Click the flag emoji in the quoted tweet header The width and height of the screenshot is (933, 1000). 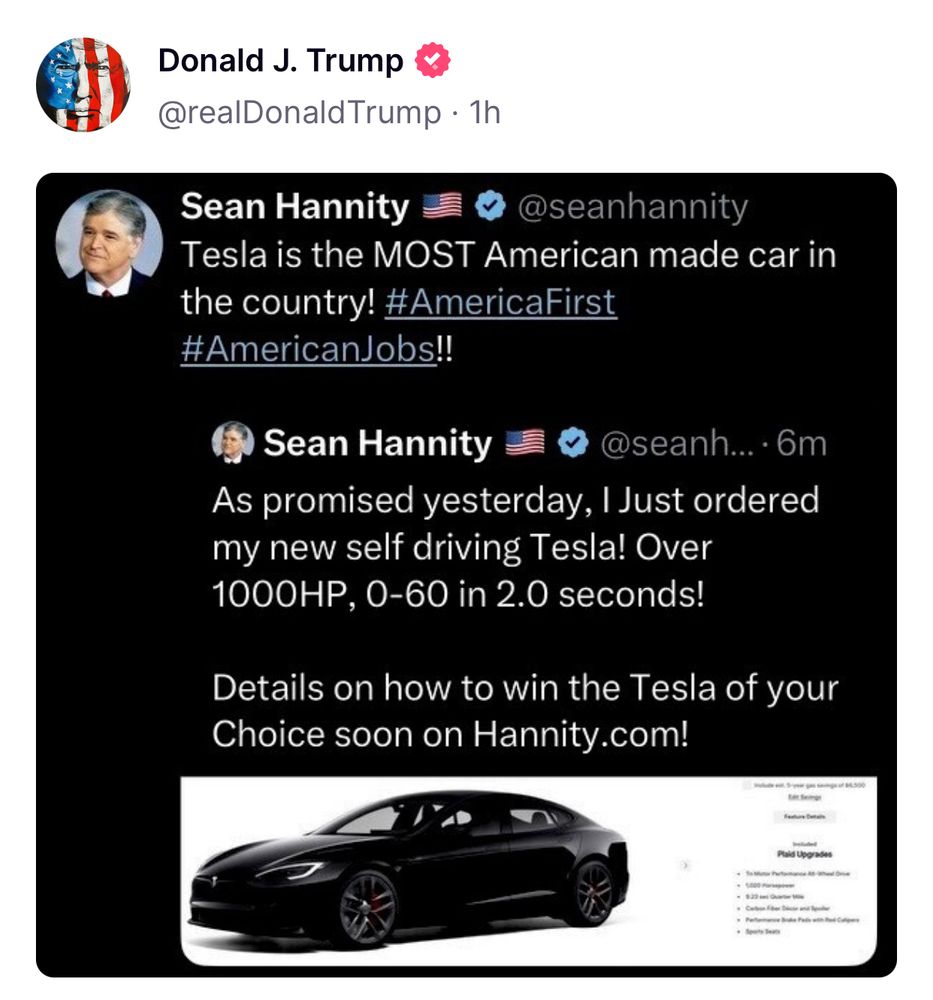[x=525, y=442]
